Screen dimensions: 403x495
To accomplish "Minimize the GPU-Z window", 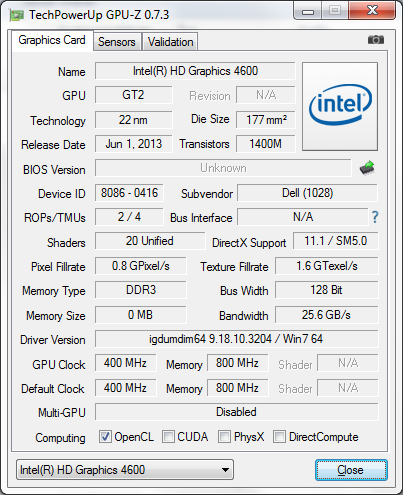I will (308, 11).
